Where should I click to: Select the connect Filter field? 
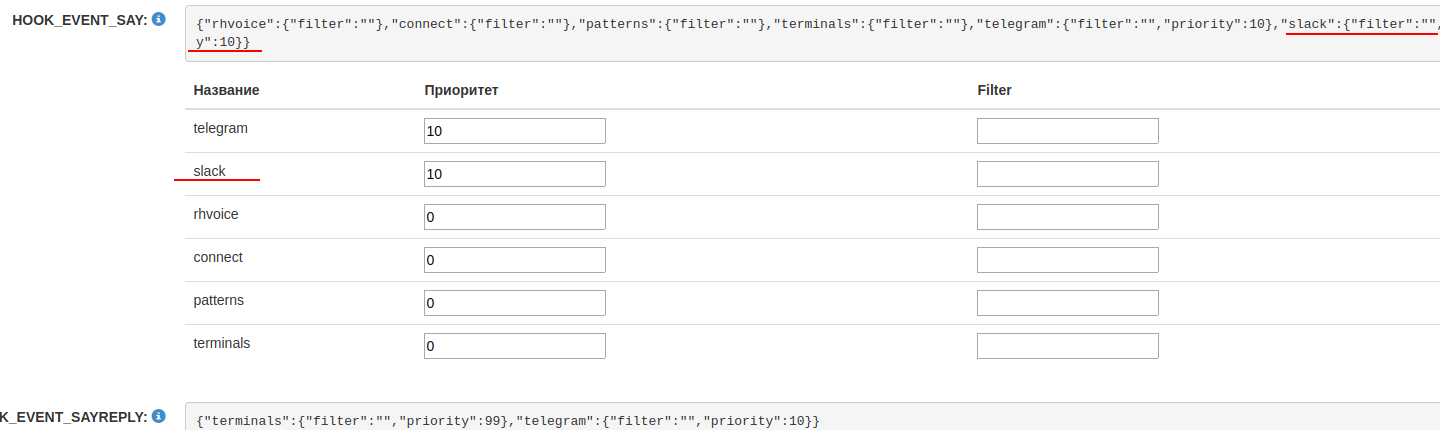1067,260
